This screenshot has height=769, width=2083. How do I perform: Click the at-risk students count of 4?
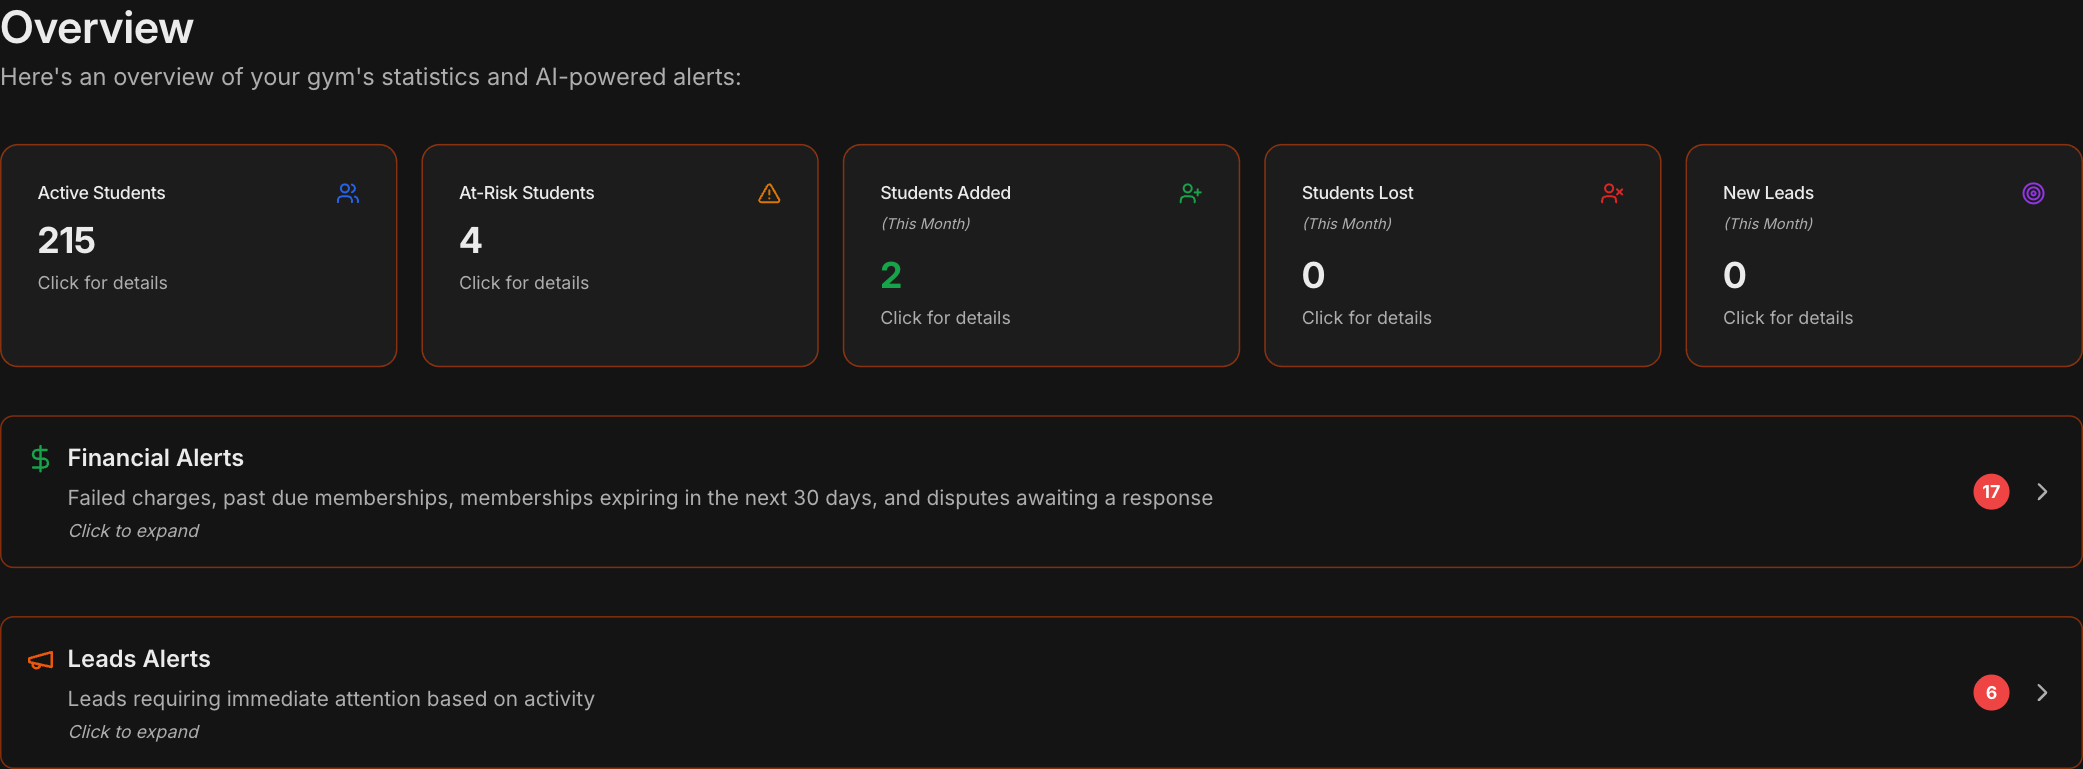[471, 240]
